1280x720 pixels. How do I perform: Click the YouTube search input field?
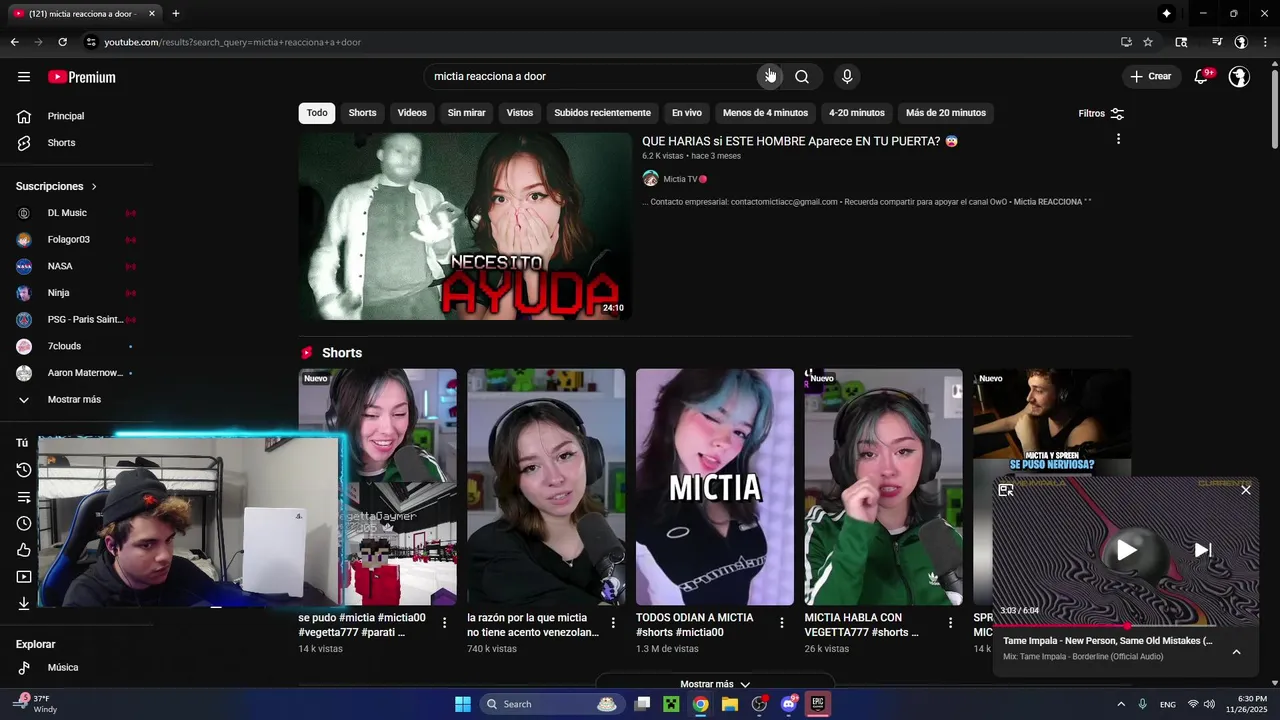coord(590,76)
